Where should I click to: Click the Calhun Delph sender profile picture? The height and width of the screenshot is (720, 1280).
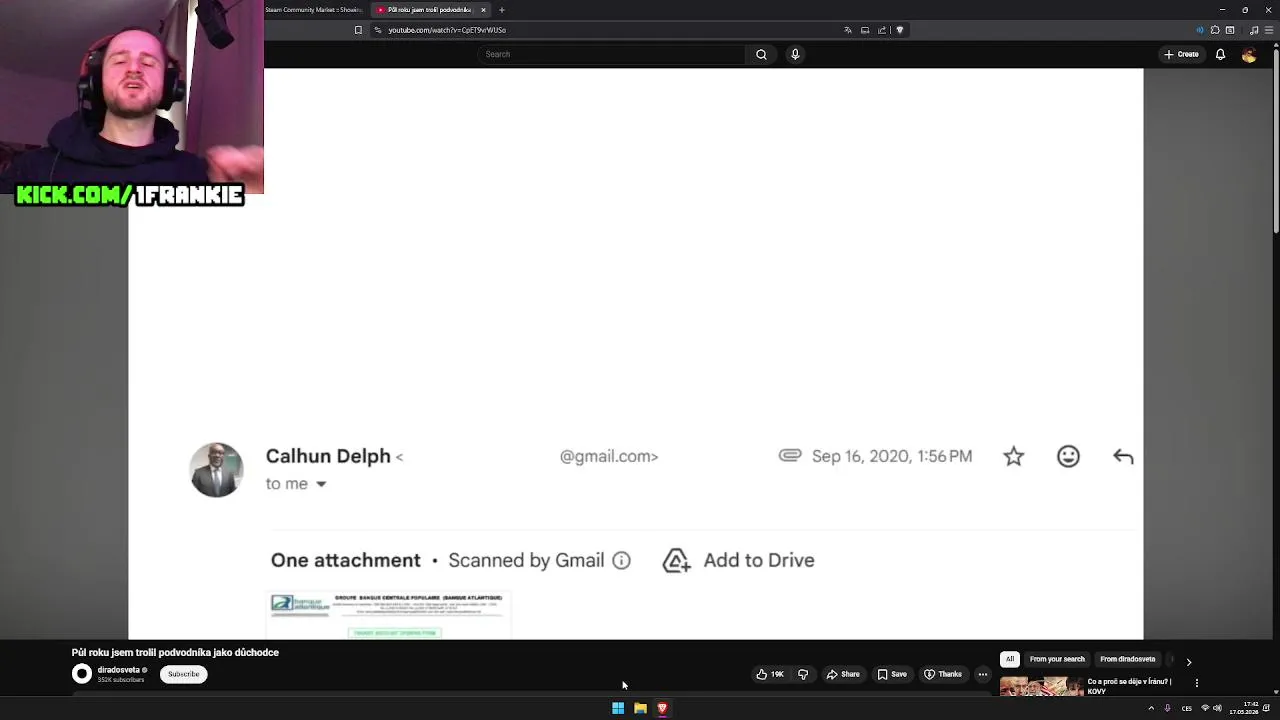point(216,469)
